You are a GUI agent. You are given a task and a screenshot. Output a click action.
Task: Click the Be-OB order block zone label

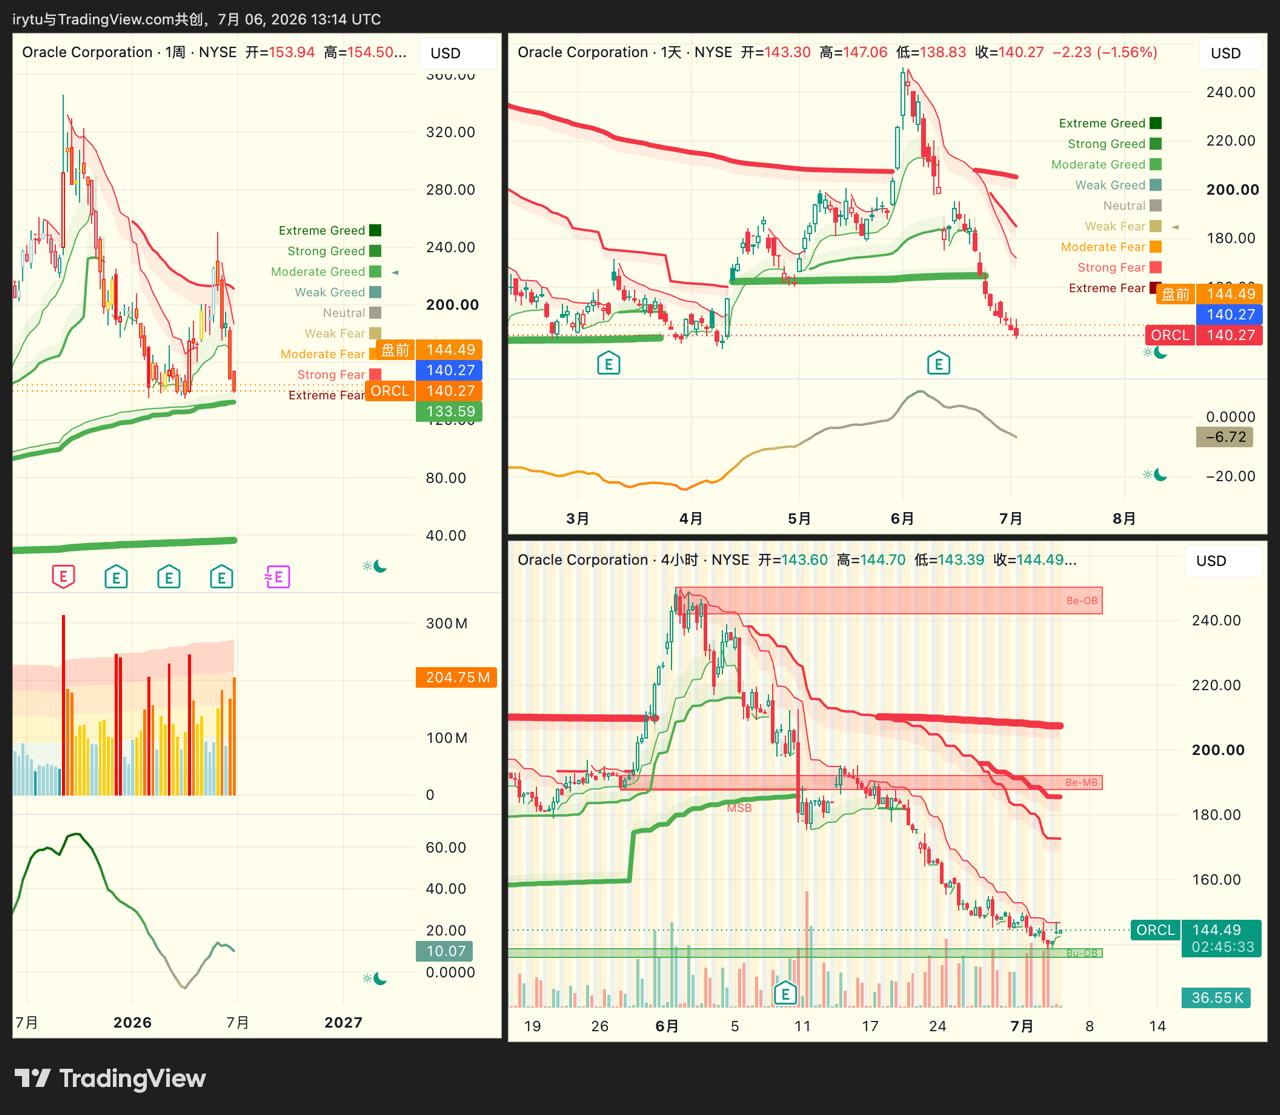[1082, 601]
